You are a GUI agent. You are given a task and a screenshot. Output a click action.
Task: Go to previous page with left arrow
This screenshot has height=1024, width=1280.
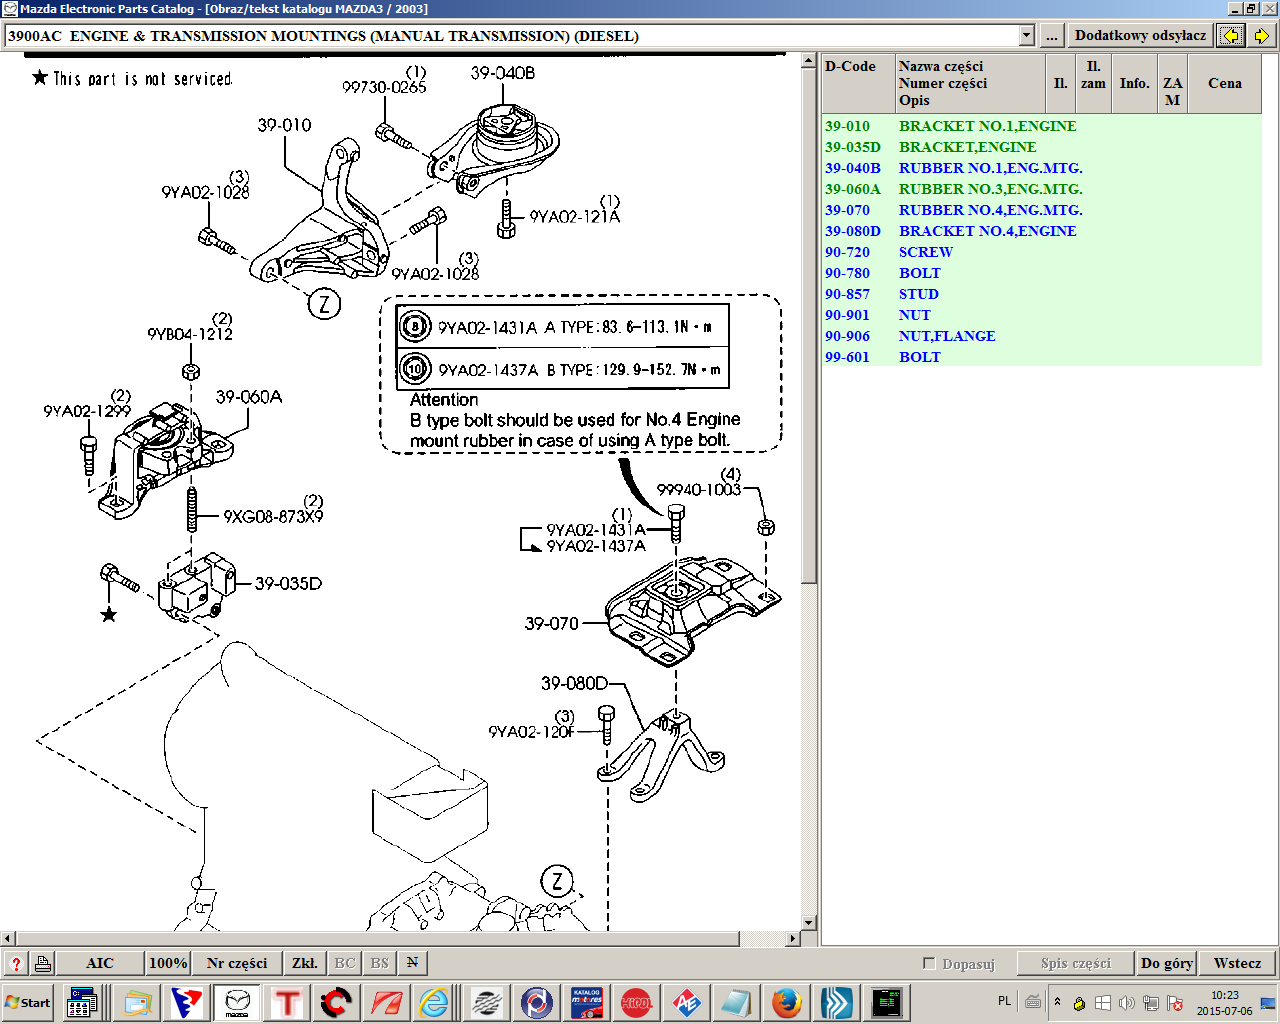(1231, 36)
